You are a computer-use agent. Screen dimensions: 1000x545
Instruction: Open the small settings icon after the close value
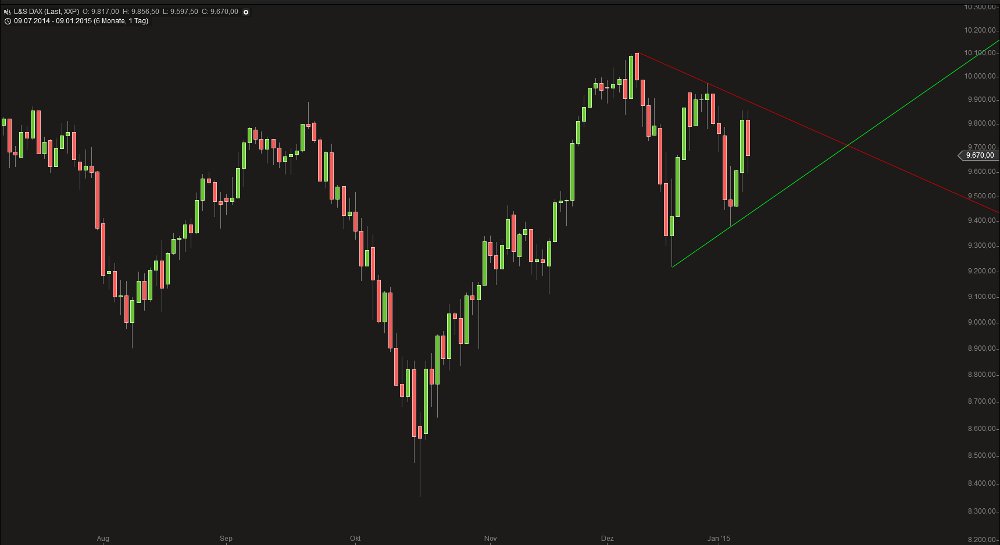[x=247, y=11]
